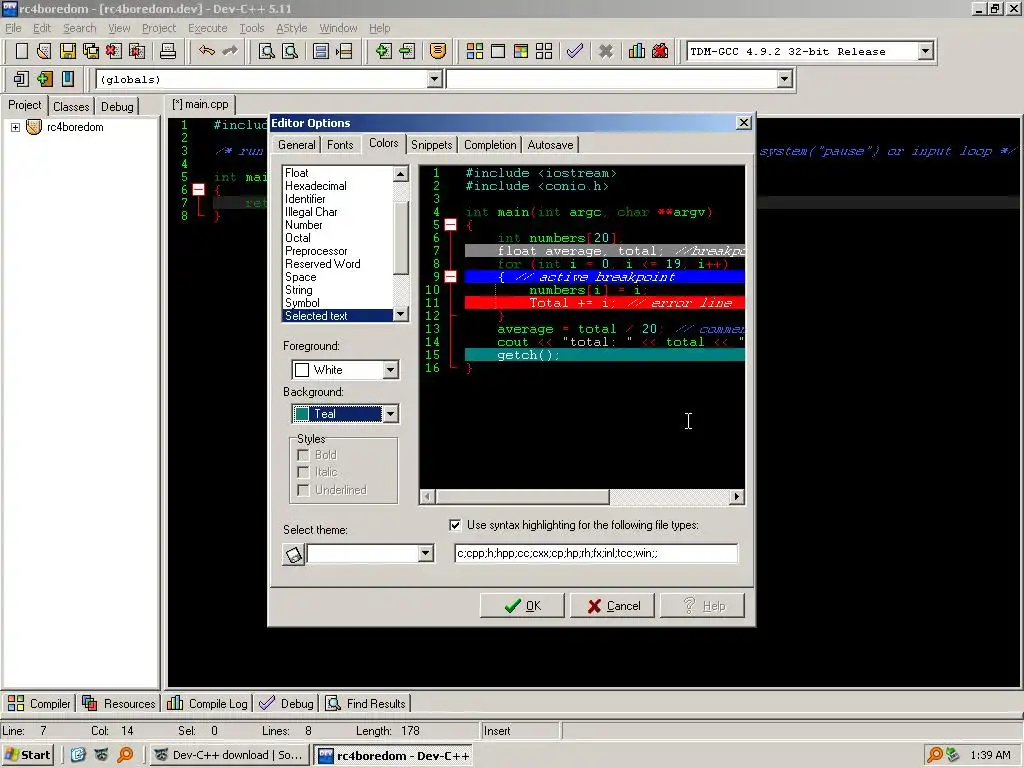This screenshot has height=768, width=1024.
Task: Click the Open file toolbar icon
Action: point(44,51)
